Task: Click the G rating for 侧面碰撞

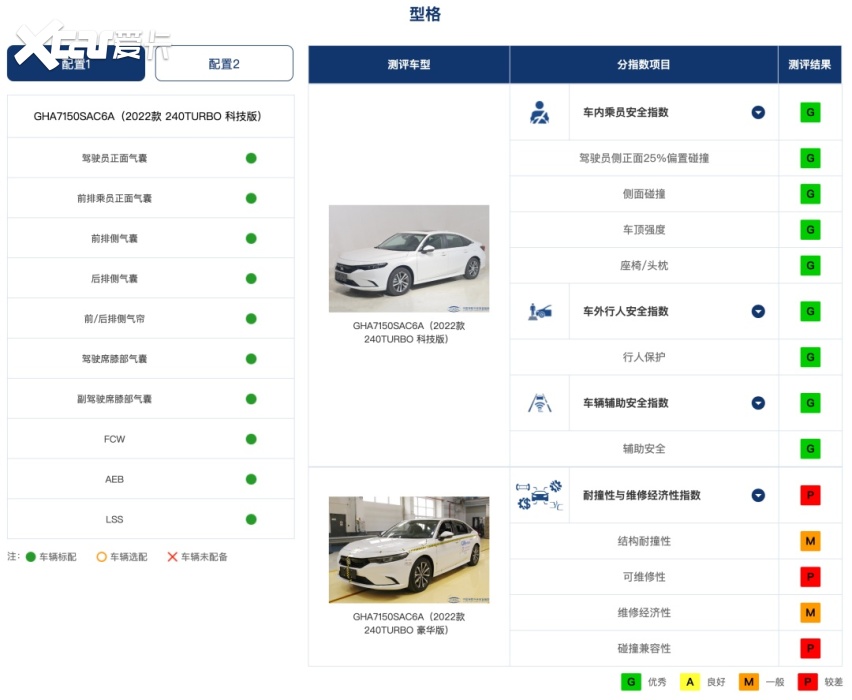Action: click(810, 194)
